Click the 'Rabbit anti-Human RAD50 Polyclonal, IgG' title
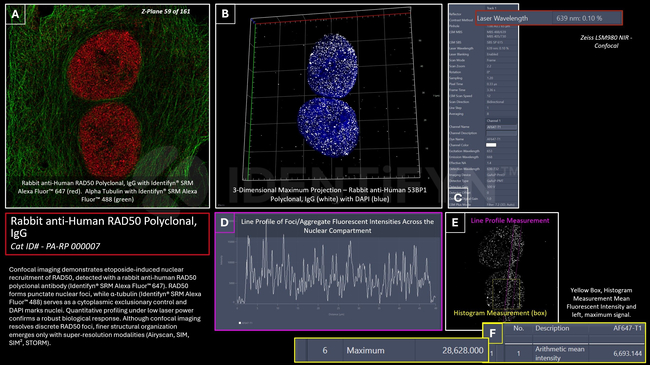This screenshot has width=650, height=365. pos(104,227)
